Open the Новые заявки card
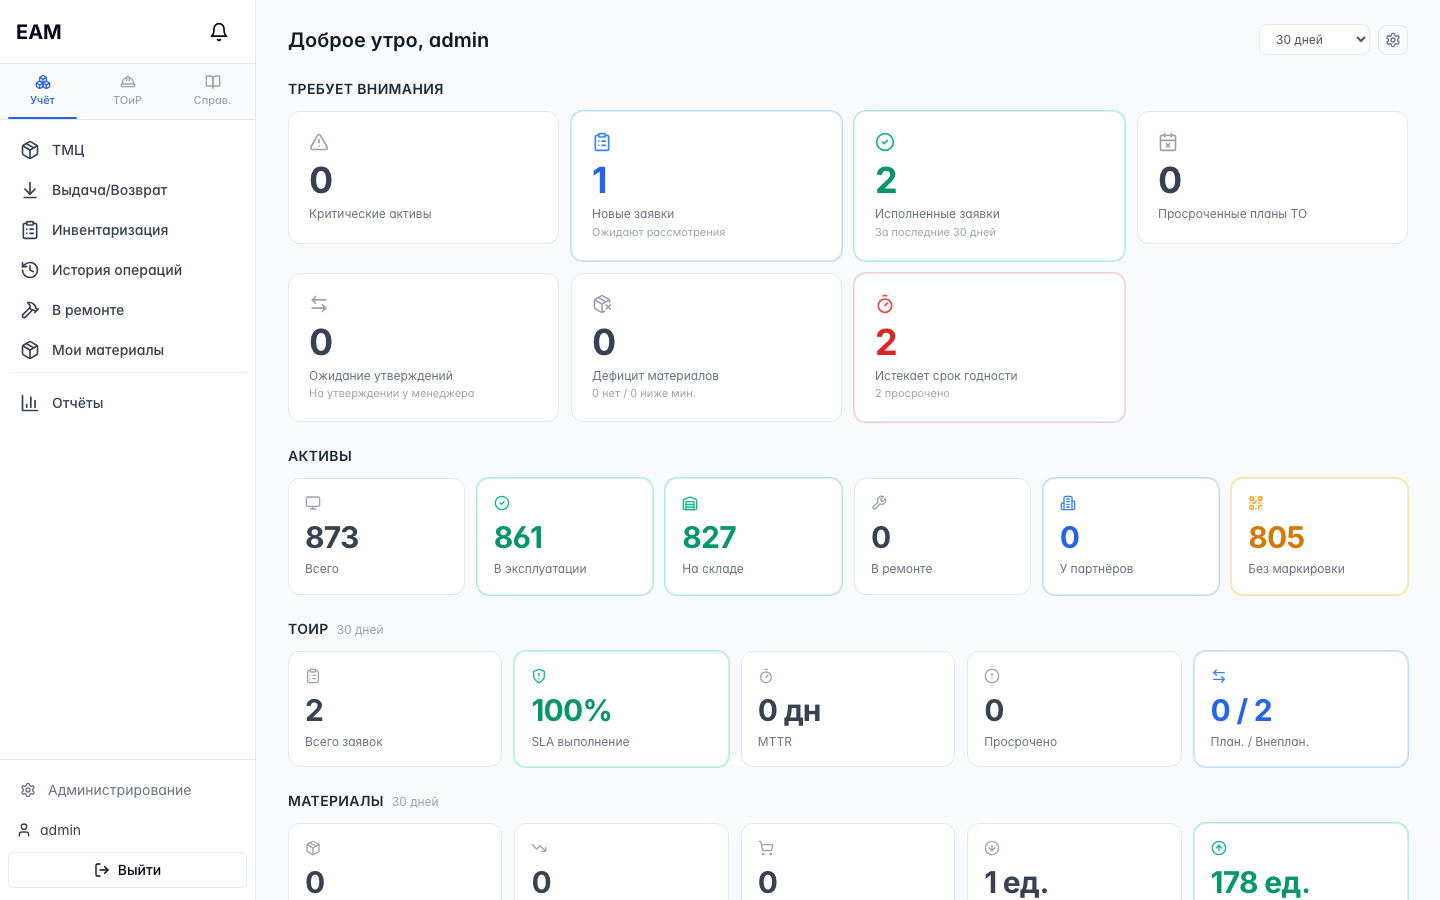 (x=706, y=186)
